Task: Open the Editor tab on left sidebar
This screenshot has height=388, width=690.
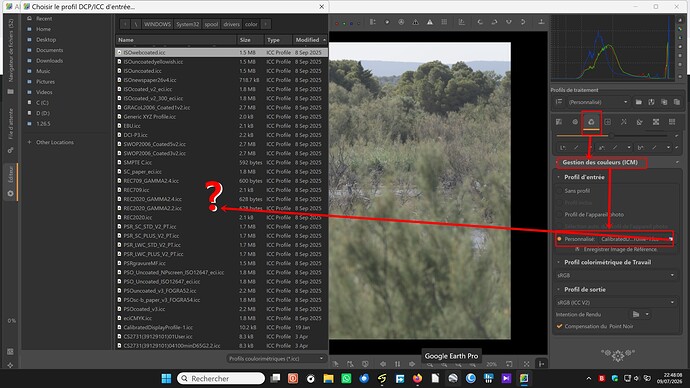Action: click(11, 183)
